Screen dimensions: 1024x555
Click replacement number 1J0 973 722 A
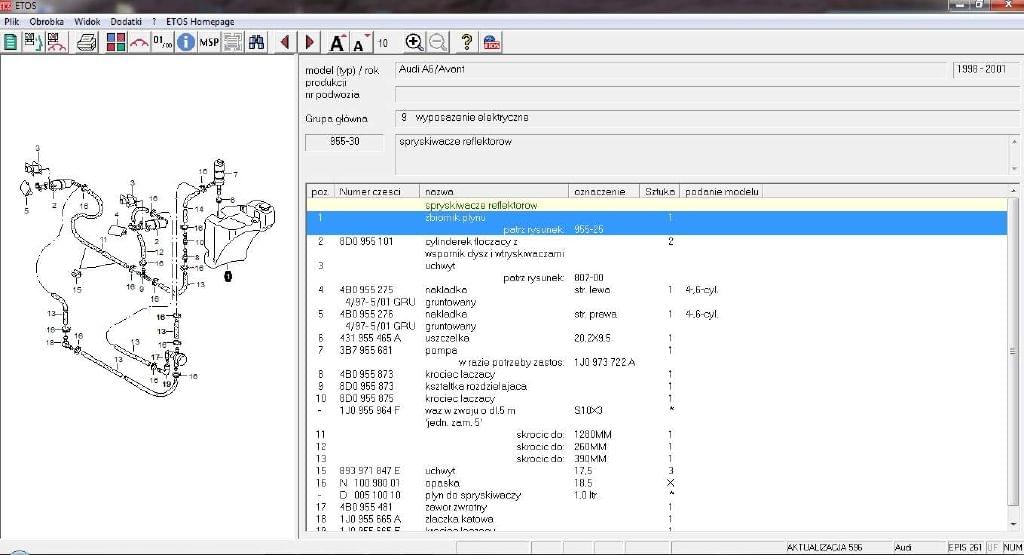[604, 362]
